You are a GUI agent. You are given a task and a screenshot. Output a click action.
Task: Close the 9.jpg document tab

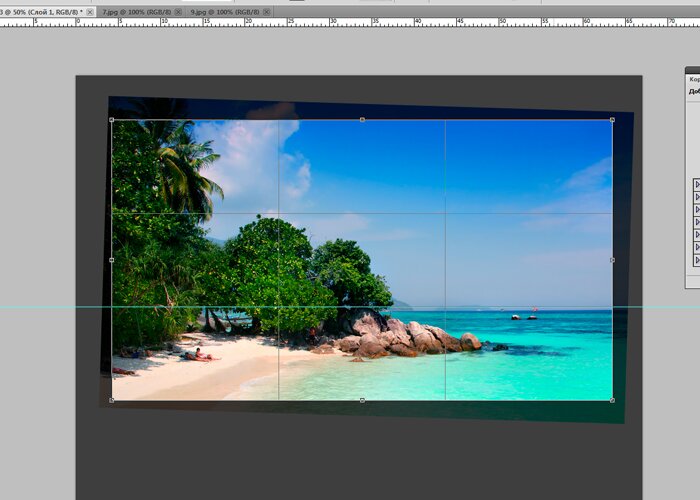(267, 12)
